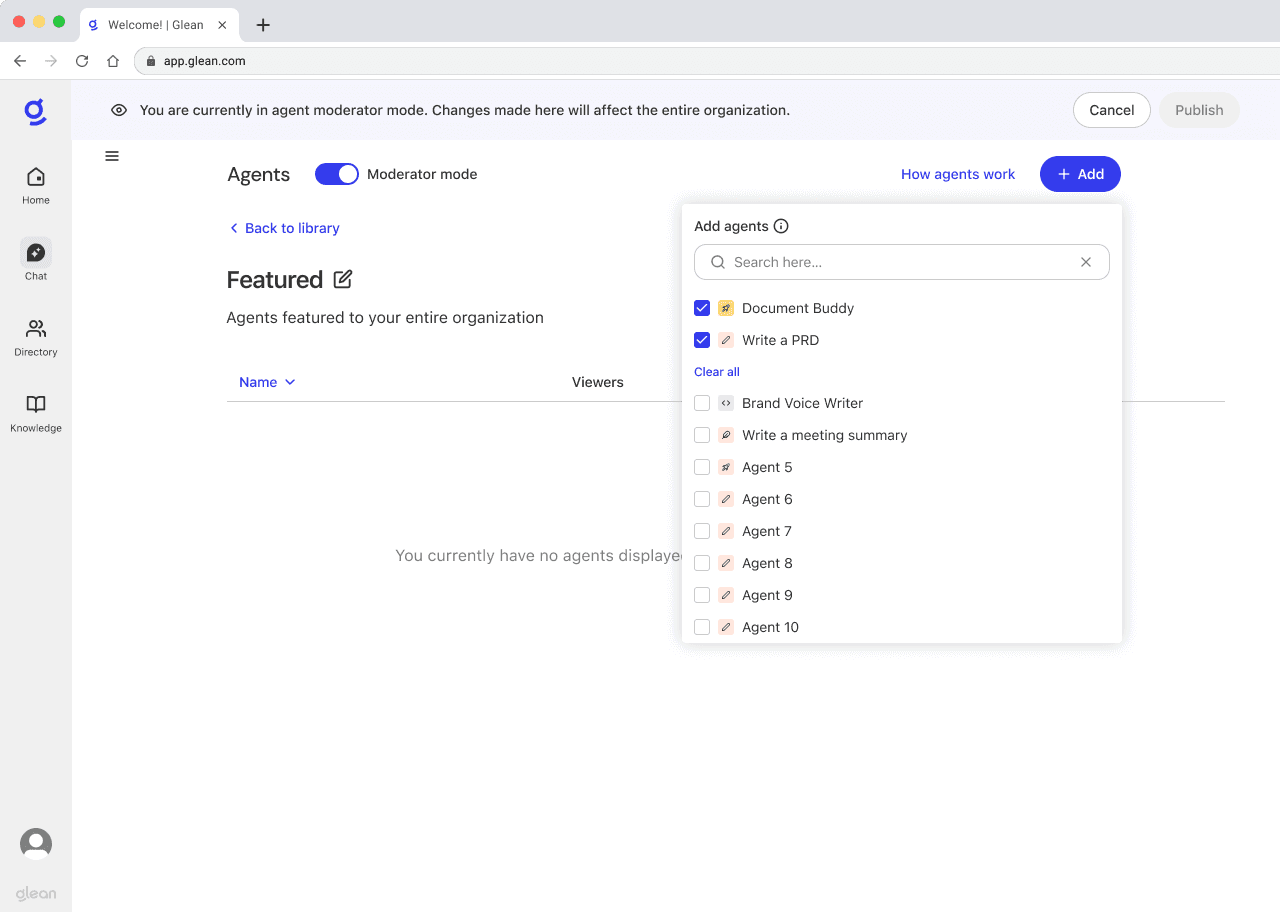Go back in the browser

(20, 61)
